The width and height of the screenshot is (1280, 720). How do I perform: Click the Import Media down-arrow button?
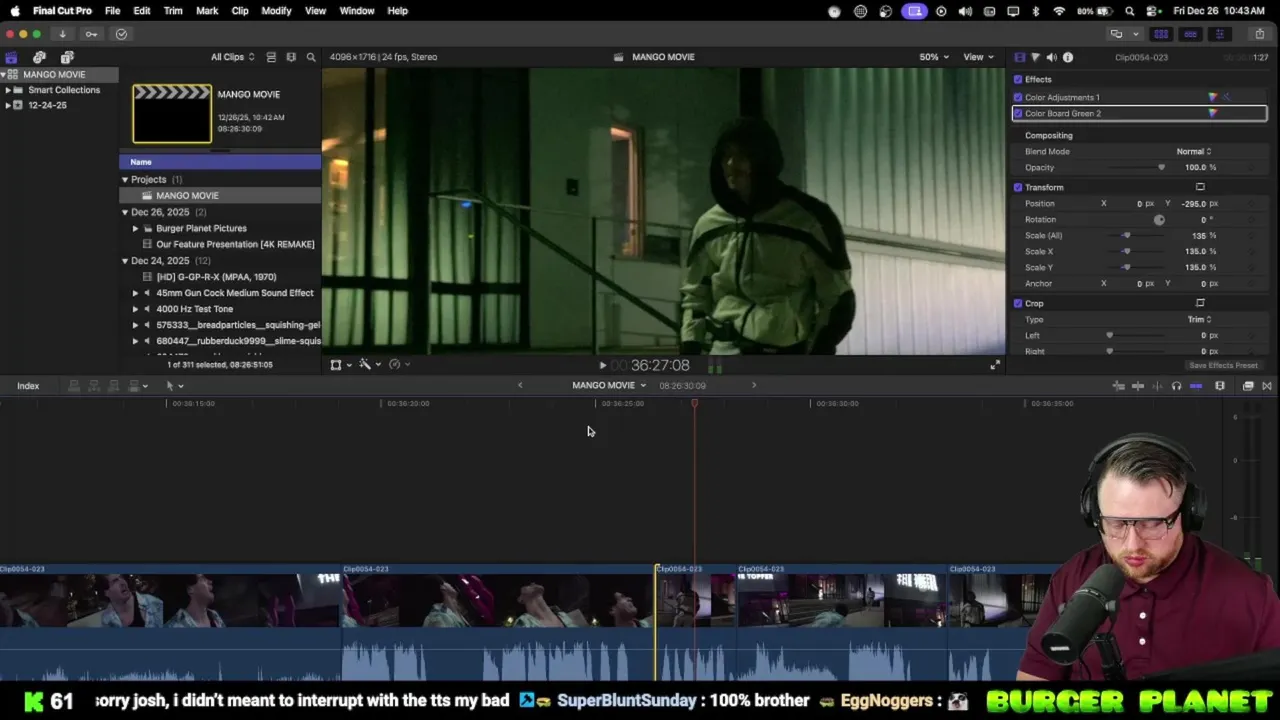pos(62,34)
